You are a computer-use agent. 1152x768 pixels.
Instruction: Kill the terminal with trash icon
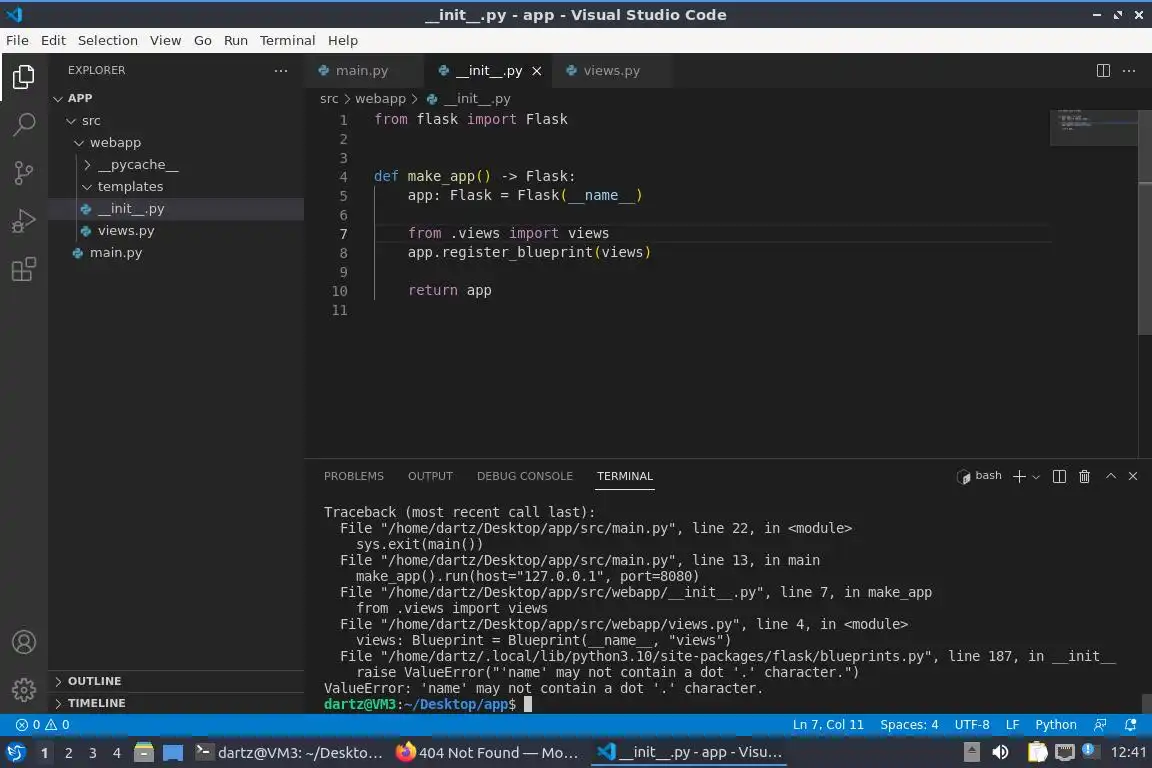tap(1084, 476)
